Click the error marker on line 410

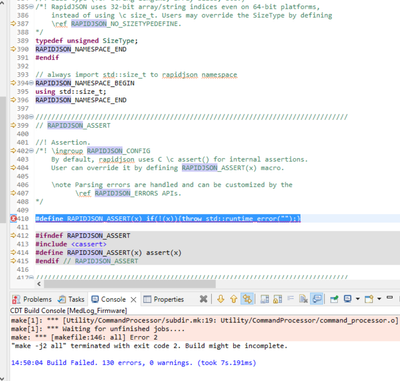[14, 219]
